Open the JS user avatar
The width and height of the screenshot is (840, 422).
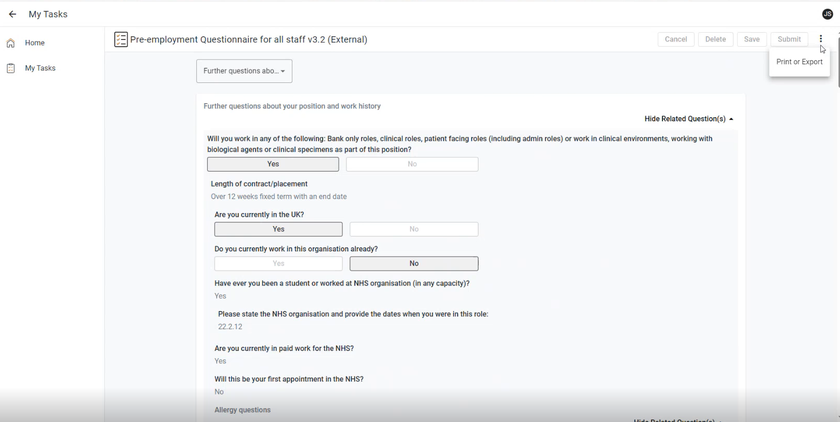coord(827,14)
